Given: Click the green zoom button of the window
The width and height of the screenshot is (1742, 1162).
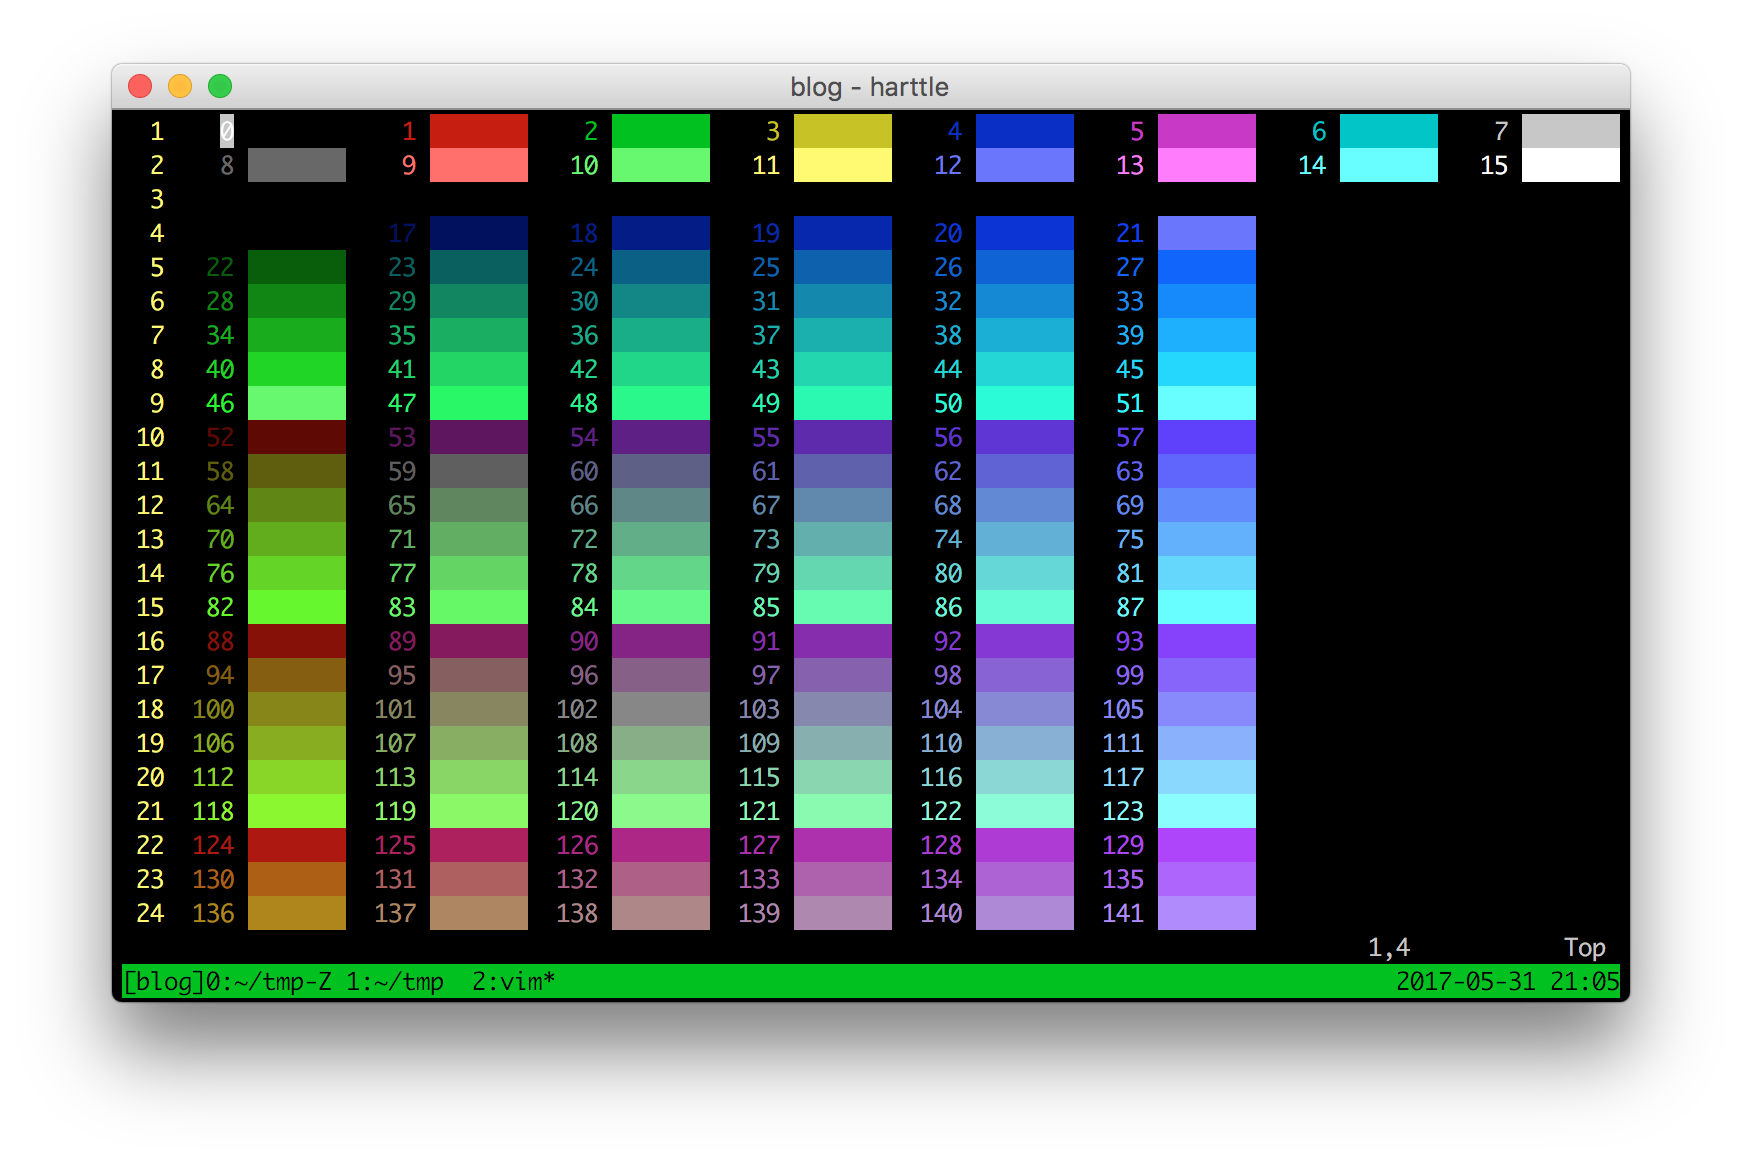Looking at the screenshot, I should (219, 86).
